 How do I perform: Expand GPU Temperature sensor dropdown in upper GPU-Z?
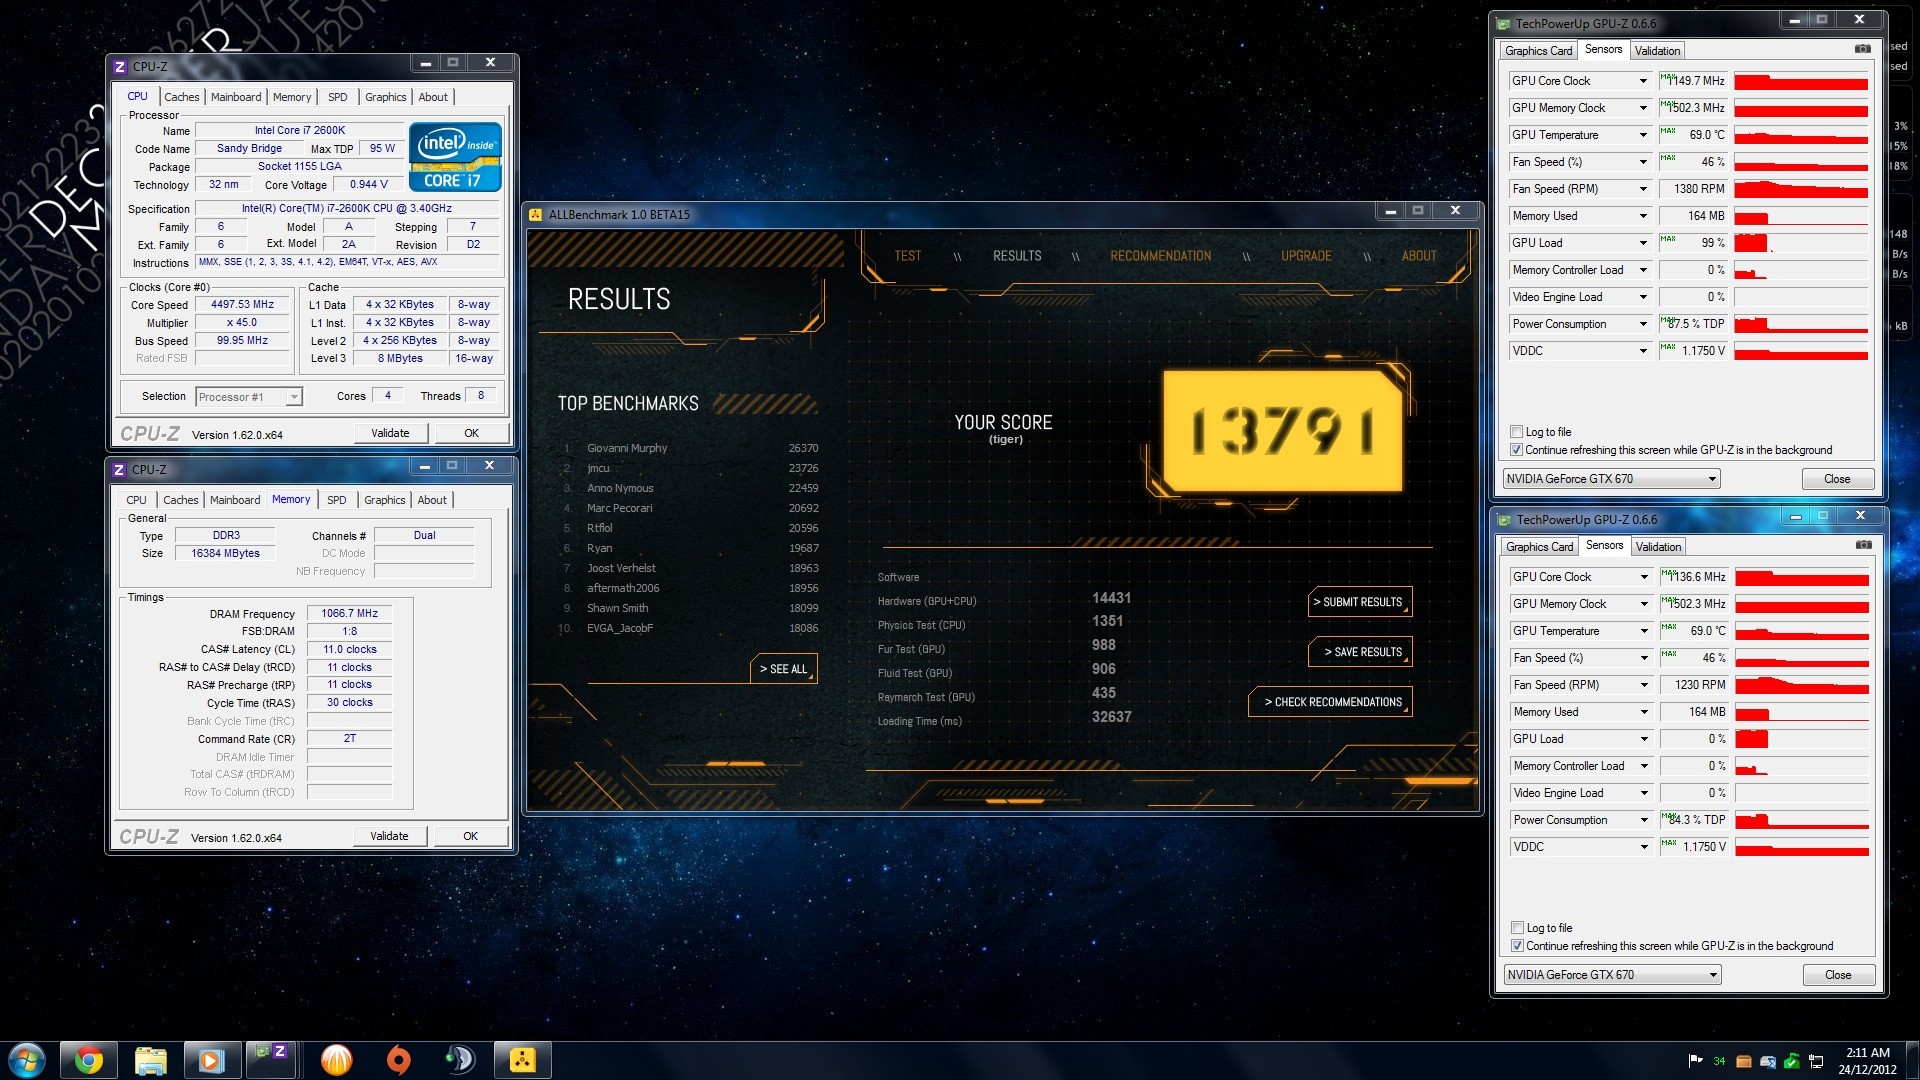(1642, 135)
